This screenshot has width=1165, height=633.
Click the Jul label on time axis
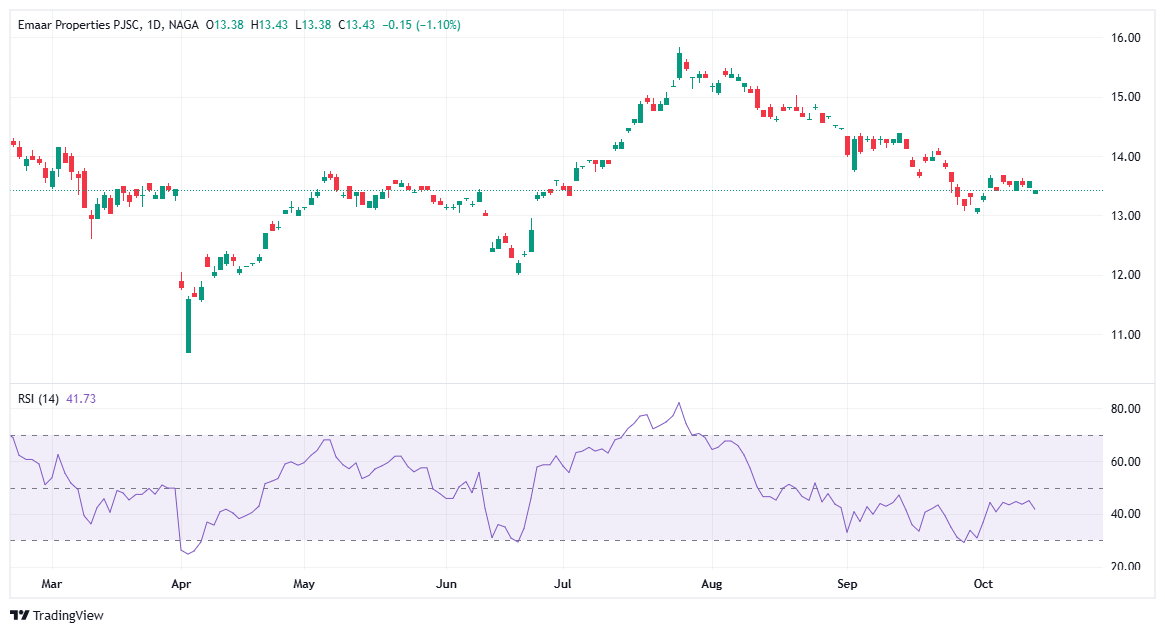click(565, 584)
